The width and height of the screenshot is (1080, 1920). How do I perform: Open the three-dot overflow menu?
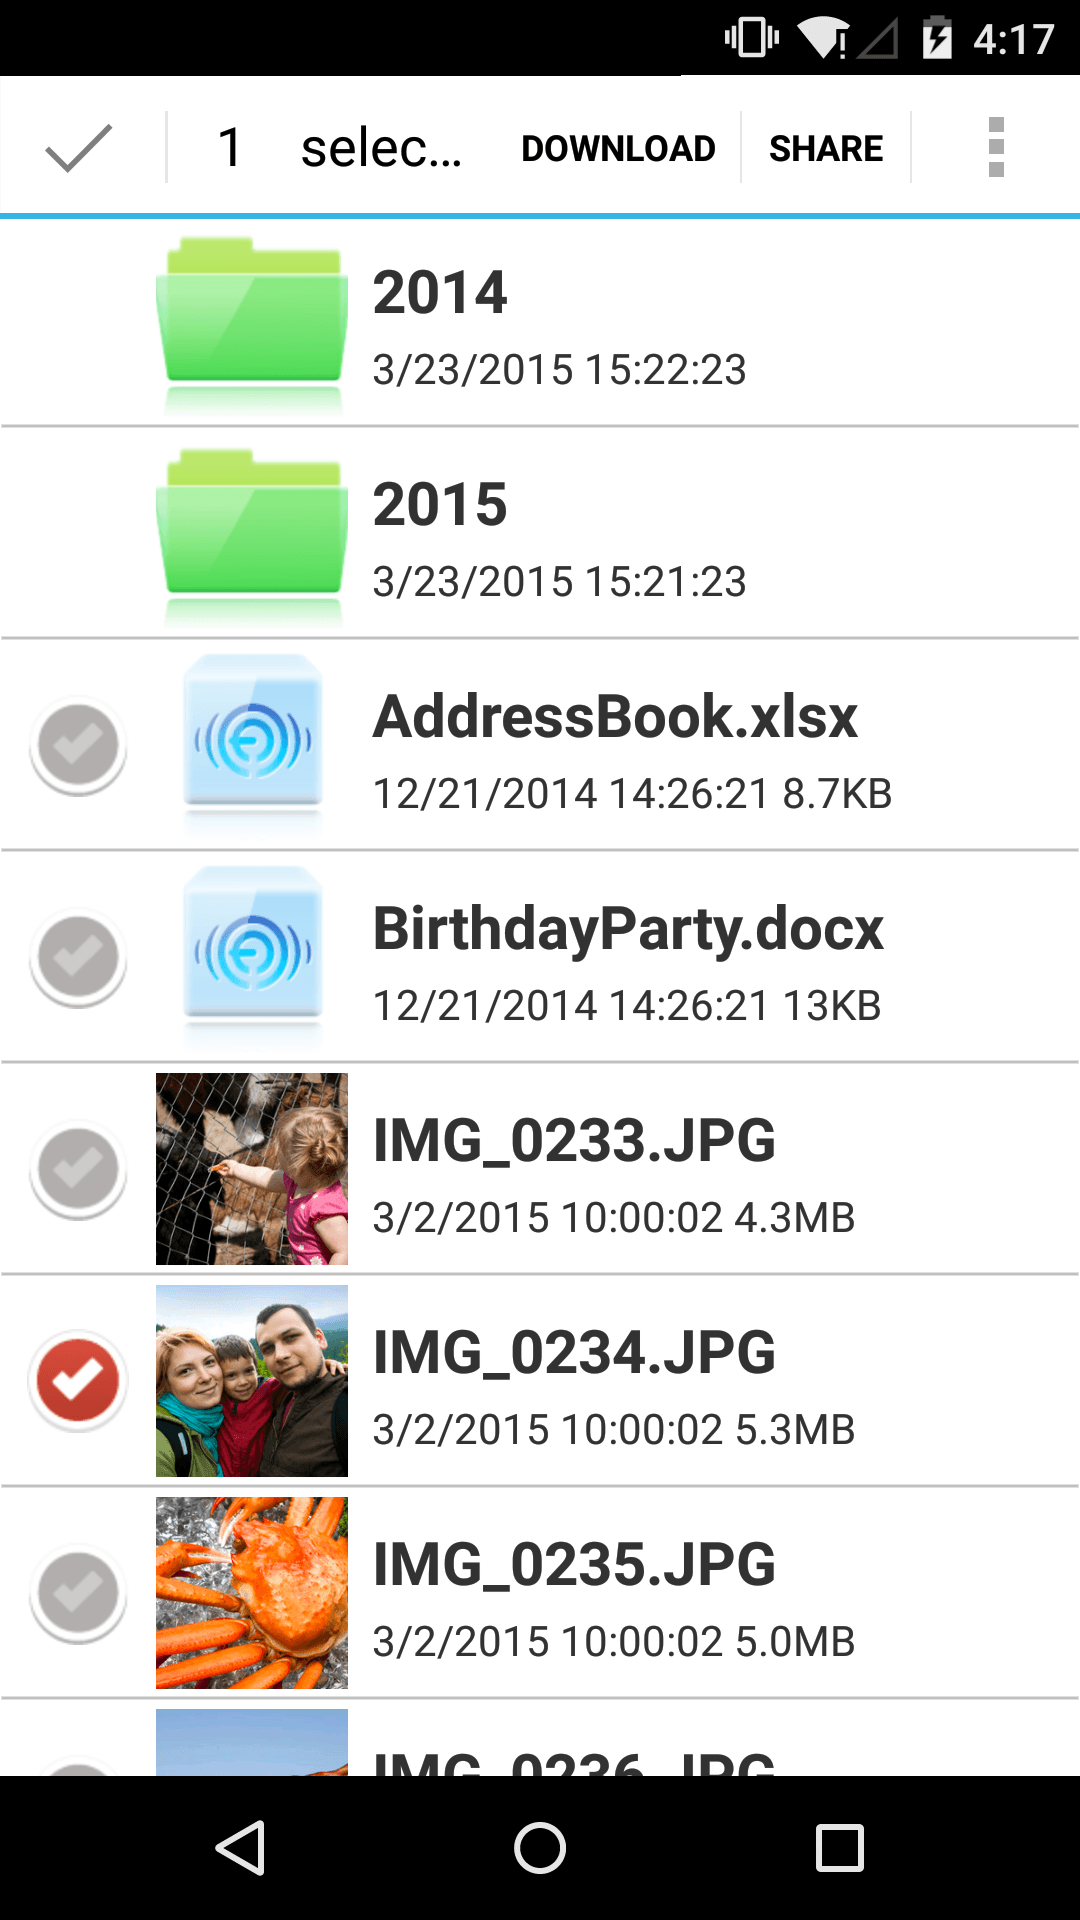click(996, 148)
